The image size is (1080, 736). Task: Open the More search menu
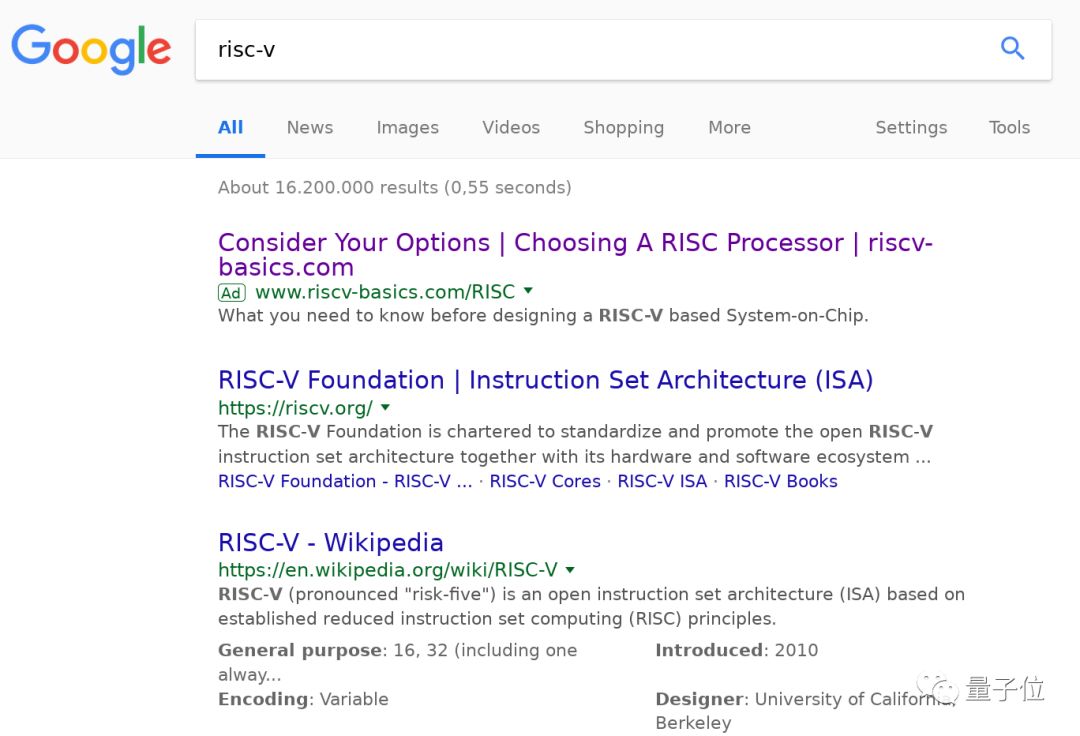click(x=729, y=127)
